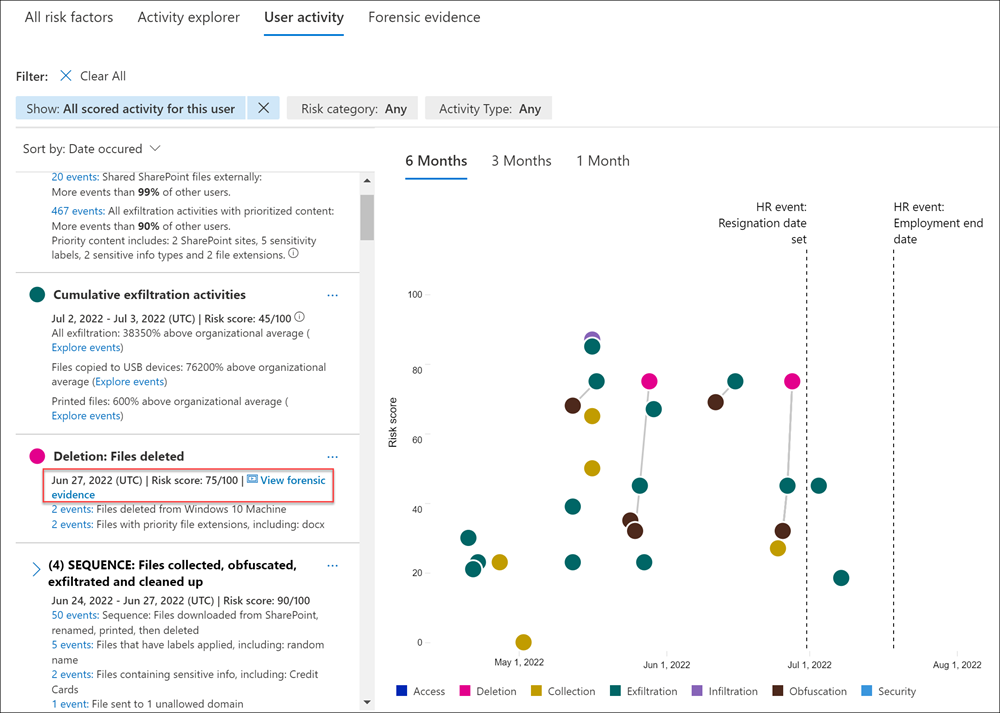Open the Activity Type filter dropdown

tap(489, 109)
